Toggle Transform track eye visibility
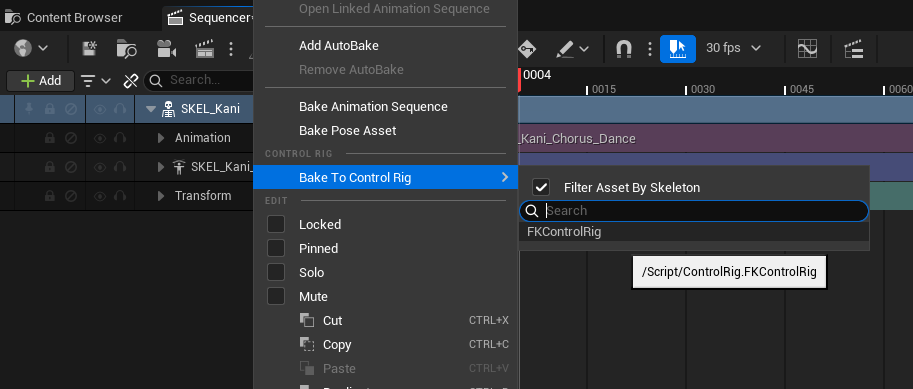 click(x=100, y=196)
